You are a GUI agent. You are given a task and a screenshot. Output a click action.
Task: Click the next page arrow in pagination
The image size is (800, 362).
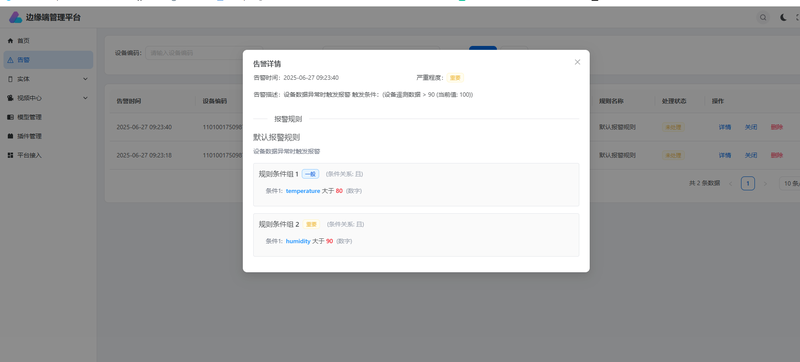click(x=765, y=184)
